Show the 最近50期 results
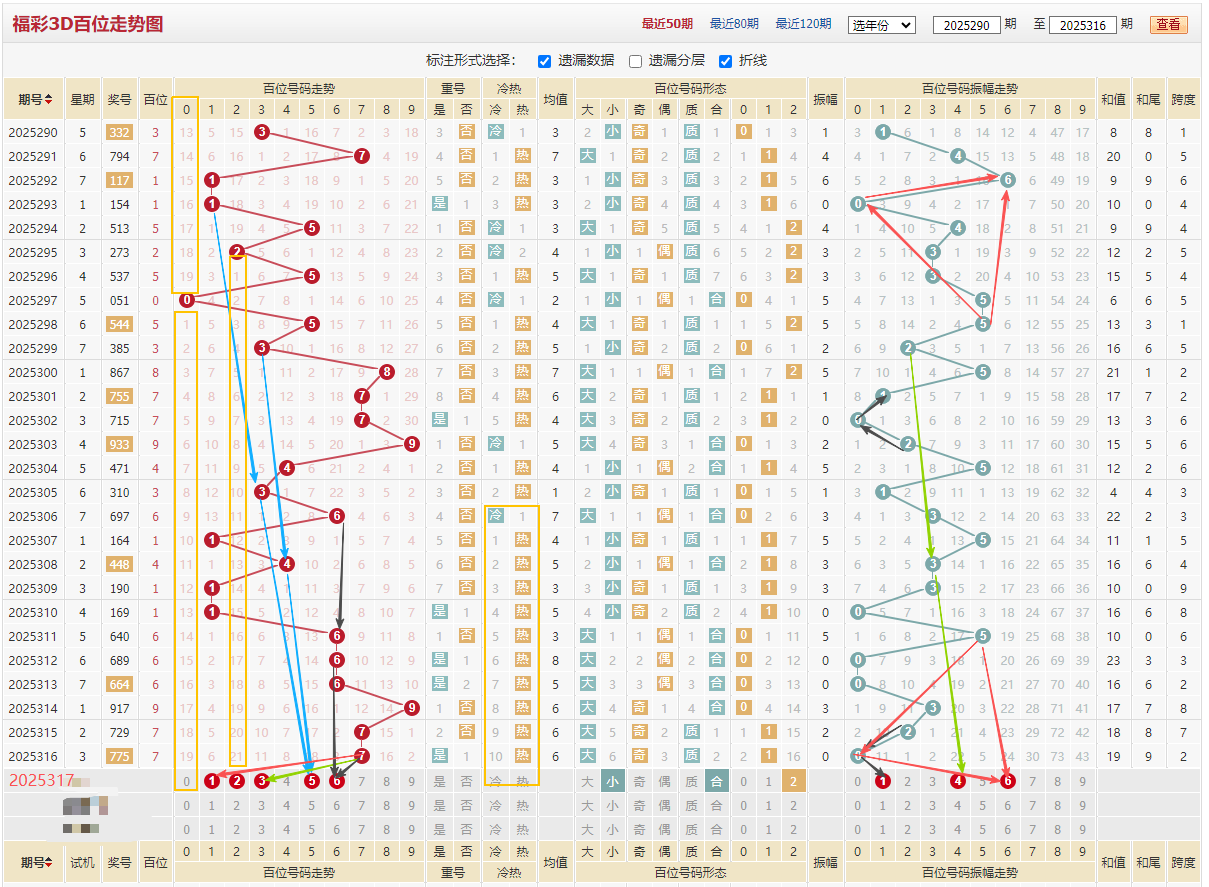Viewport: 1209px width, 887px height. [x=667, y=24]
